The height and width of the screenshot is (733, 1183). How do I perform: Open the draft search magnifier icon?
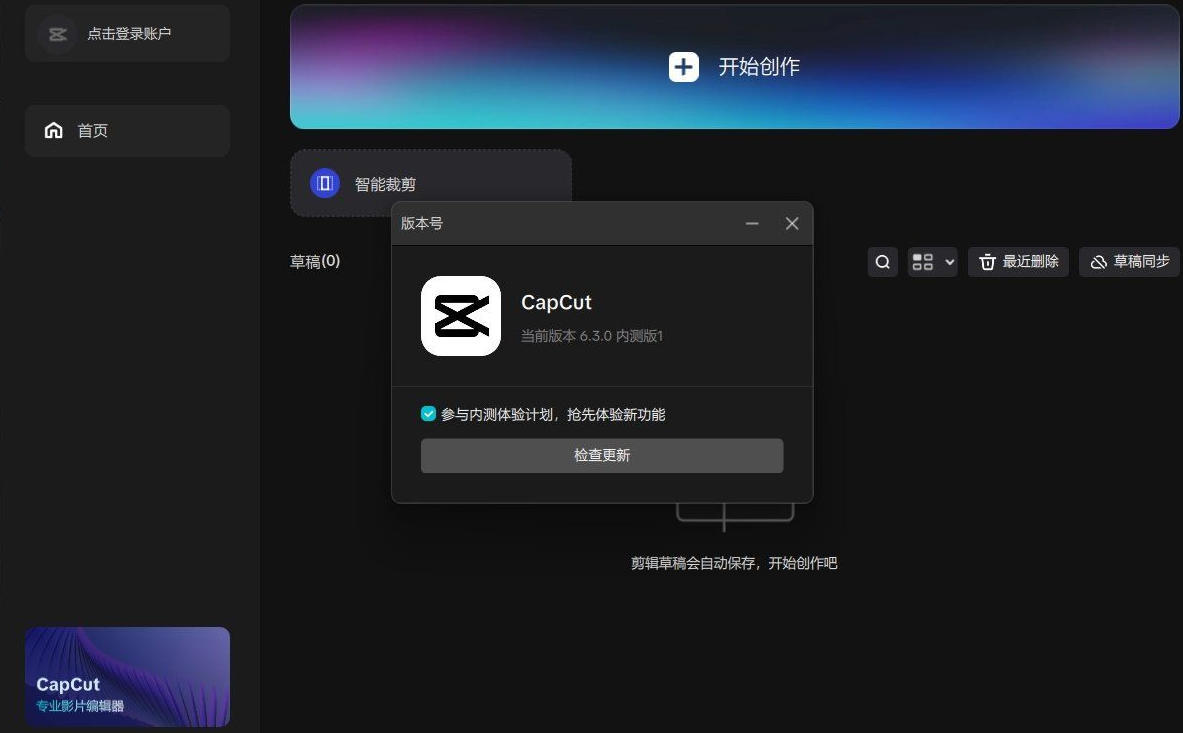click(883, 262)
